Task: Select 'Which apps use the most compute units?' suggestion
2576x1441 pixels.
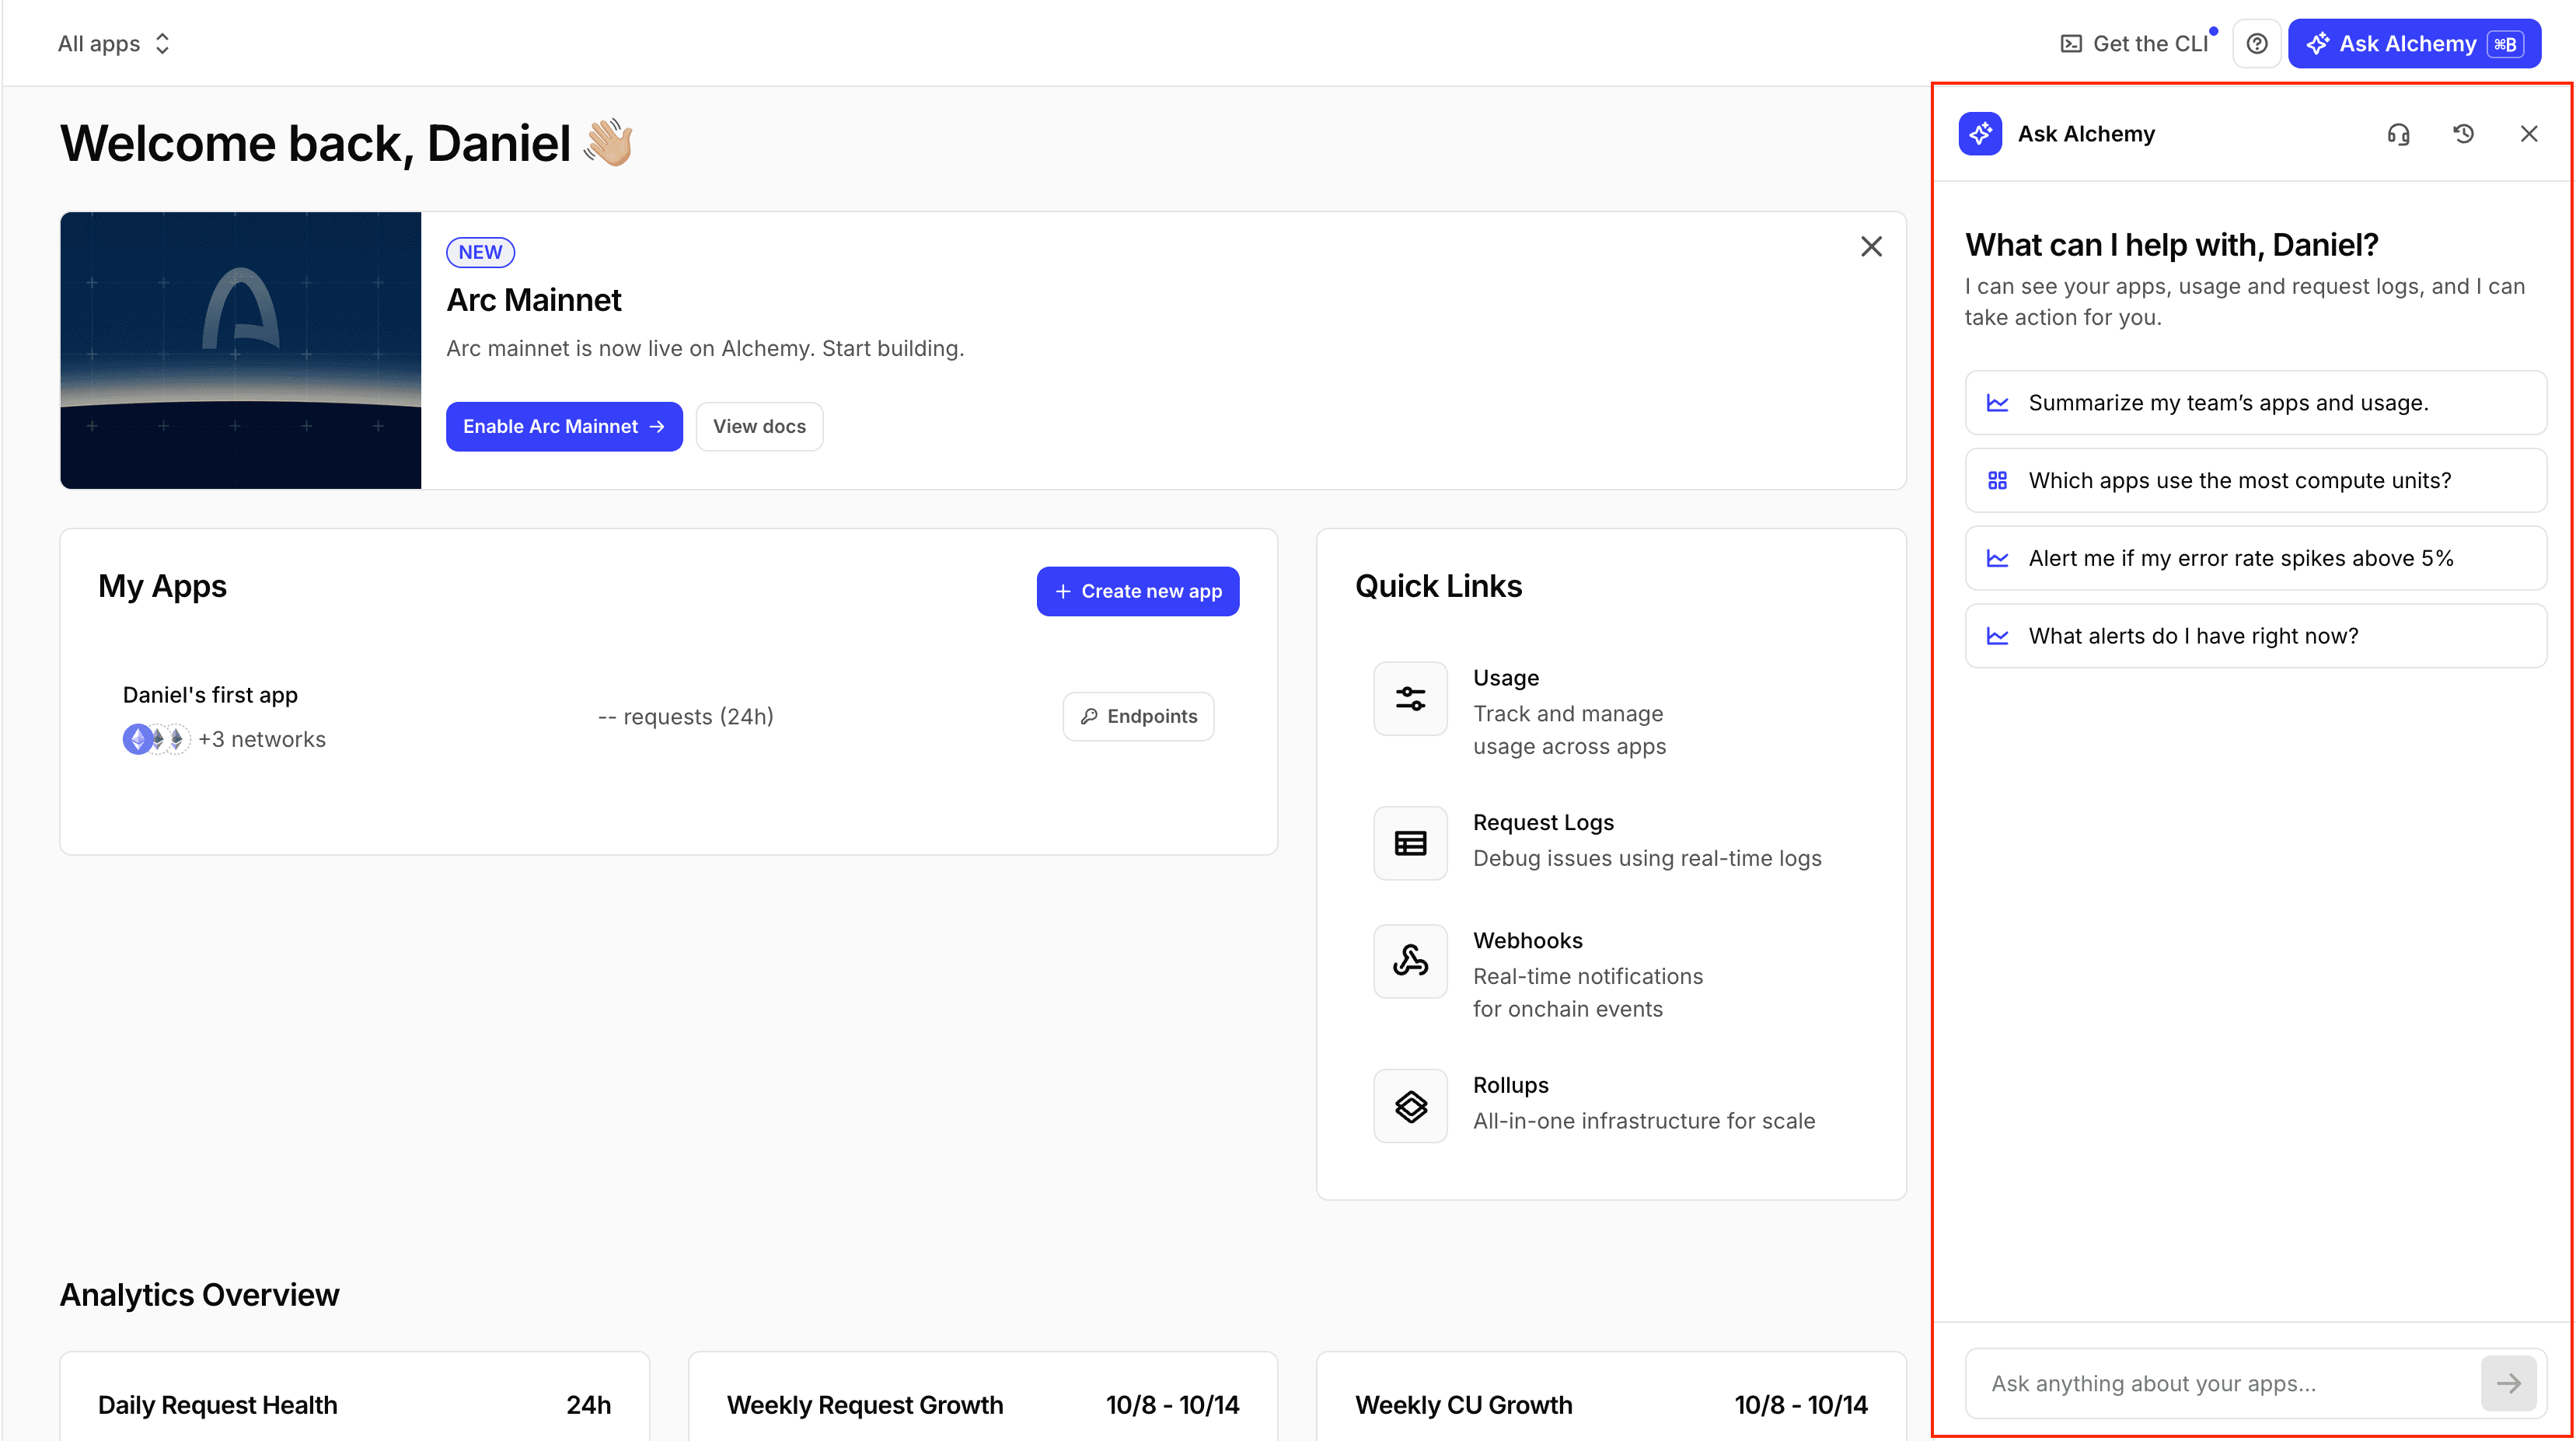Action: point(2255,481)
